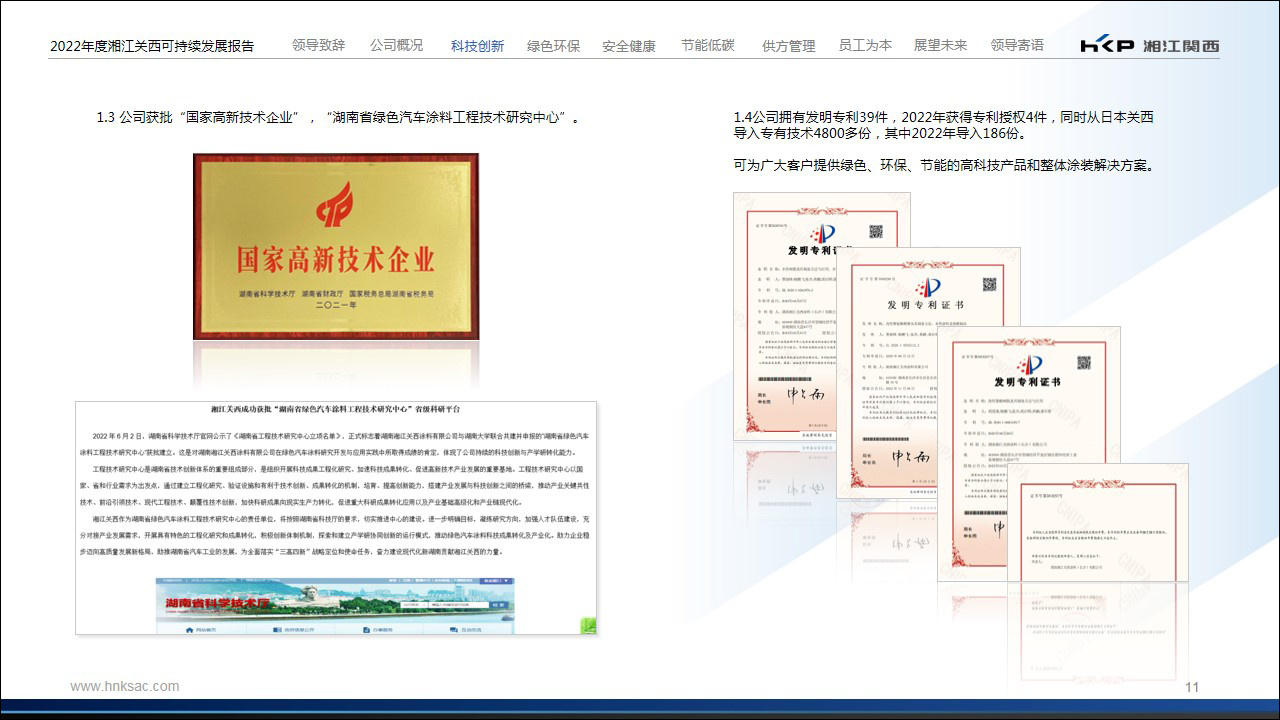Click the 国家高新技术企业 gold plaque image
Image resolution: width=1280 pixels, height=720 pixels.
(x=336, y=246)
